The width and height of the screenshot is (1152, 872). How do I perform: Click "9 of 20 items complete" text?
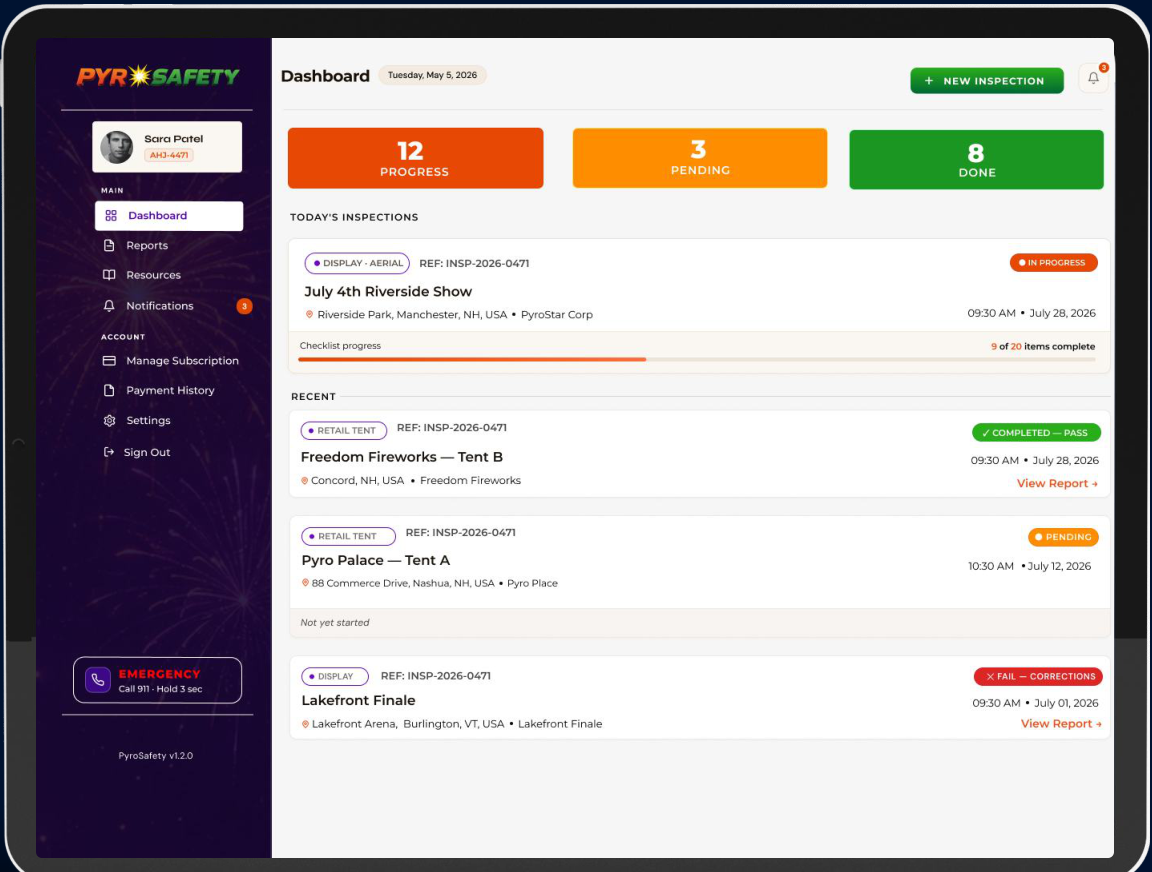click(x=1043, y=346)
